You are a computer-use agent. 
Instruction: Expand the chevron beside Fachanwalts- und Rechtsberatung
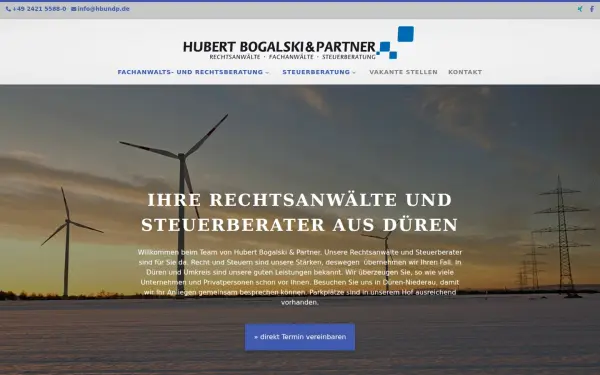[x=267, y=72]
